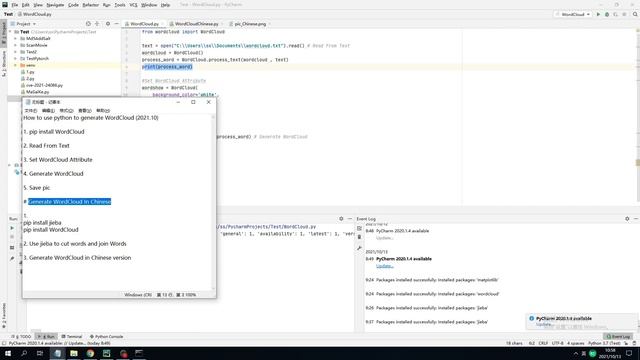Screen dimensions: 640x360
Task: Click the Update link under bold PyCharm 2020.1.4 available
Action: [x=384, y=266]
